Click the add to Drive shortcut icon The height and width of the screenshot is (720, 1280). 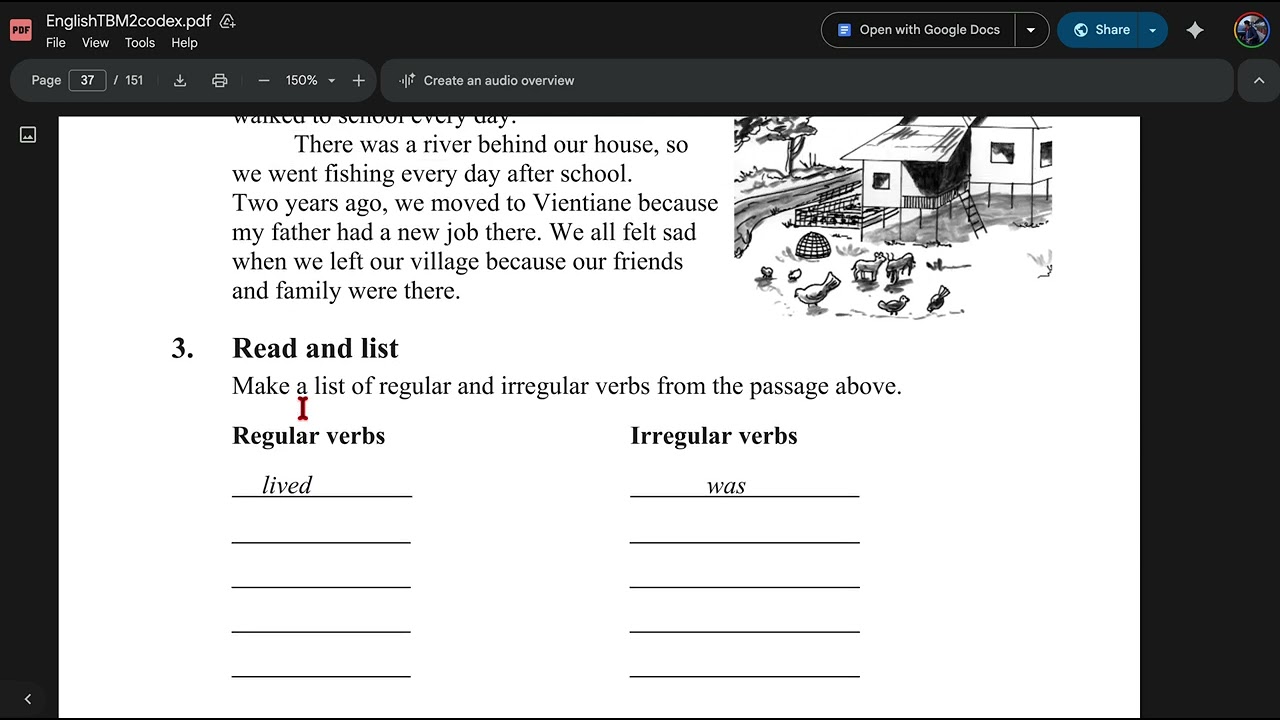(x=228, y=21)
